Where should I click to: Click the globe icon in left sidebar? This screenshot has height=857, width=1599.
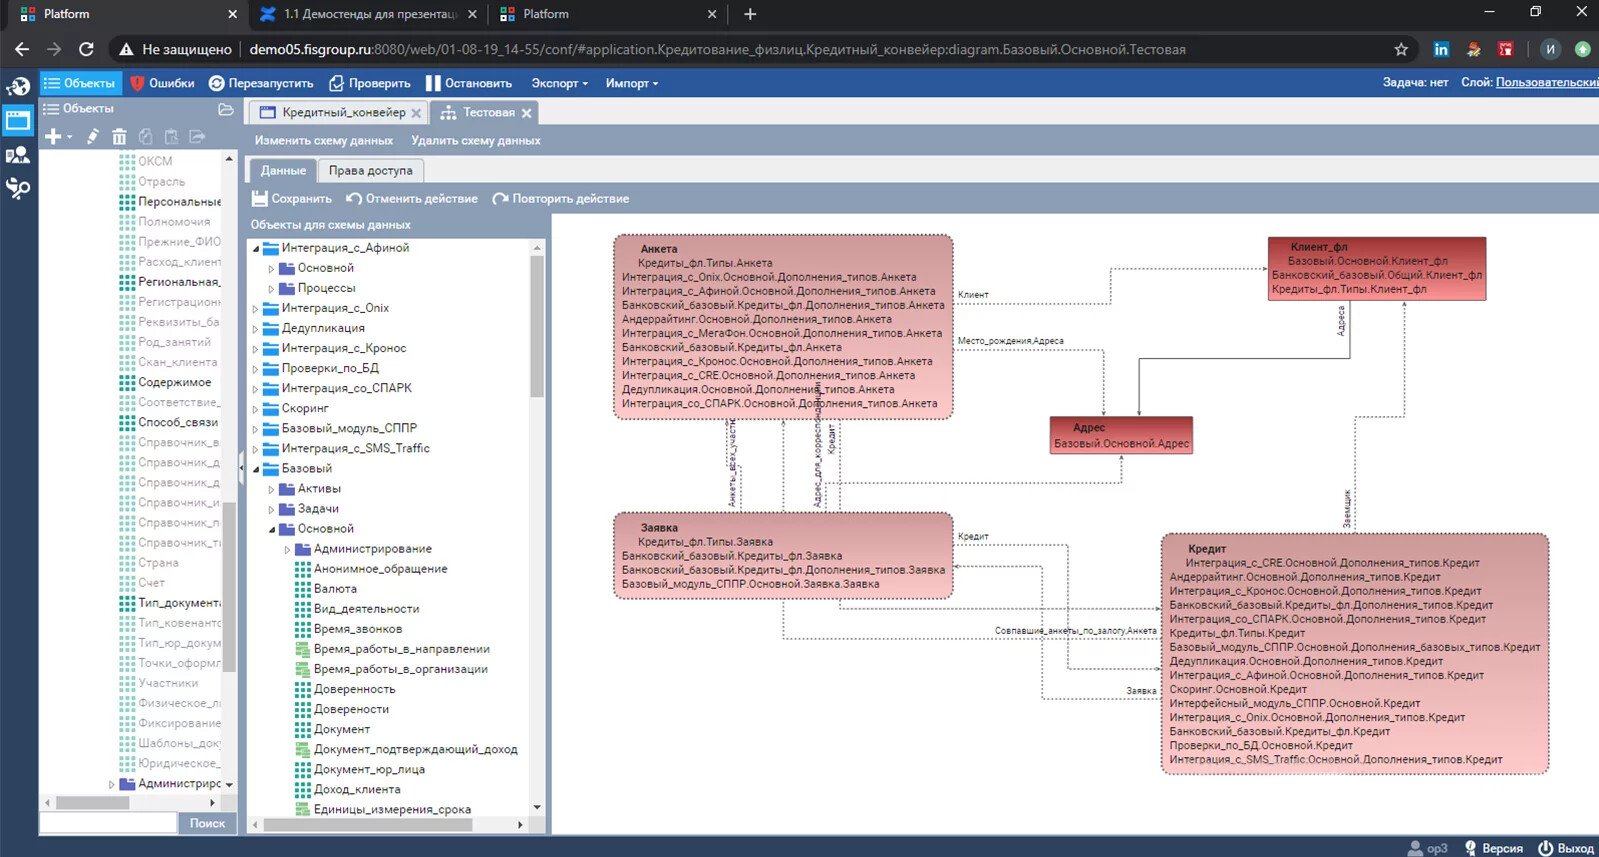pyautogui.click(x=18, y=87)
